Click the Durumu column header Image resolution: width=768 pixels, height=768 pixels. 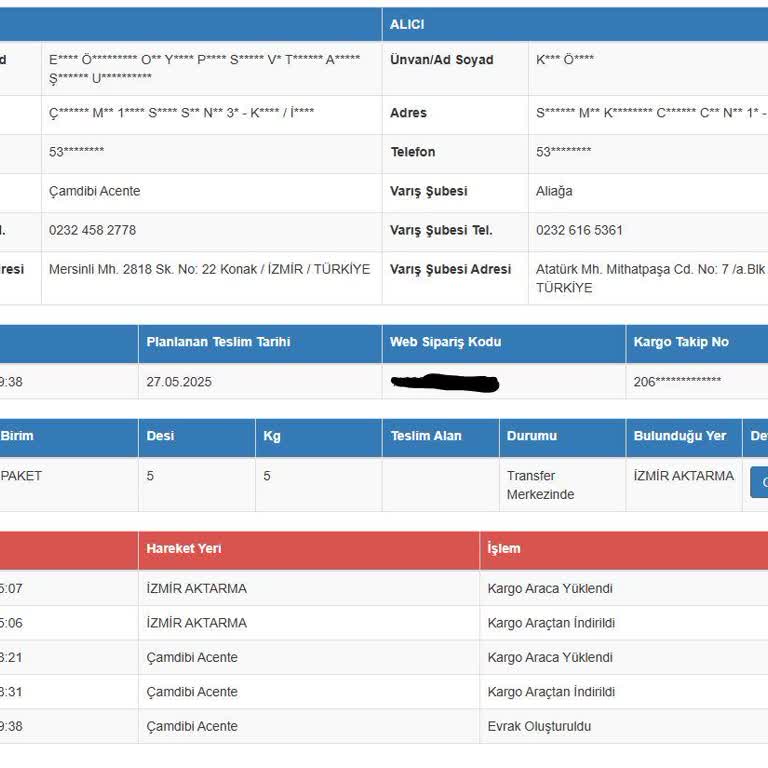(531, 436)
